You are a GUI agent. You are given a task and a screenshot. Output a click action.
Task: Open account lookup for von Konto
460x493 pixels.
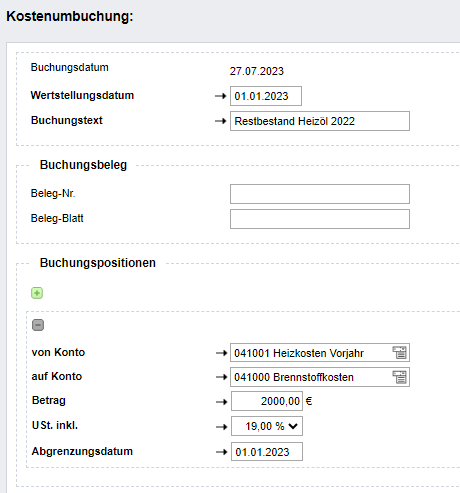coord(399,352)
